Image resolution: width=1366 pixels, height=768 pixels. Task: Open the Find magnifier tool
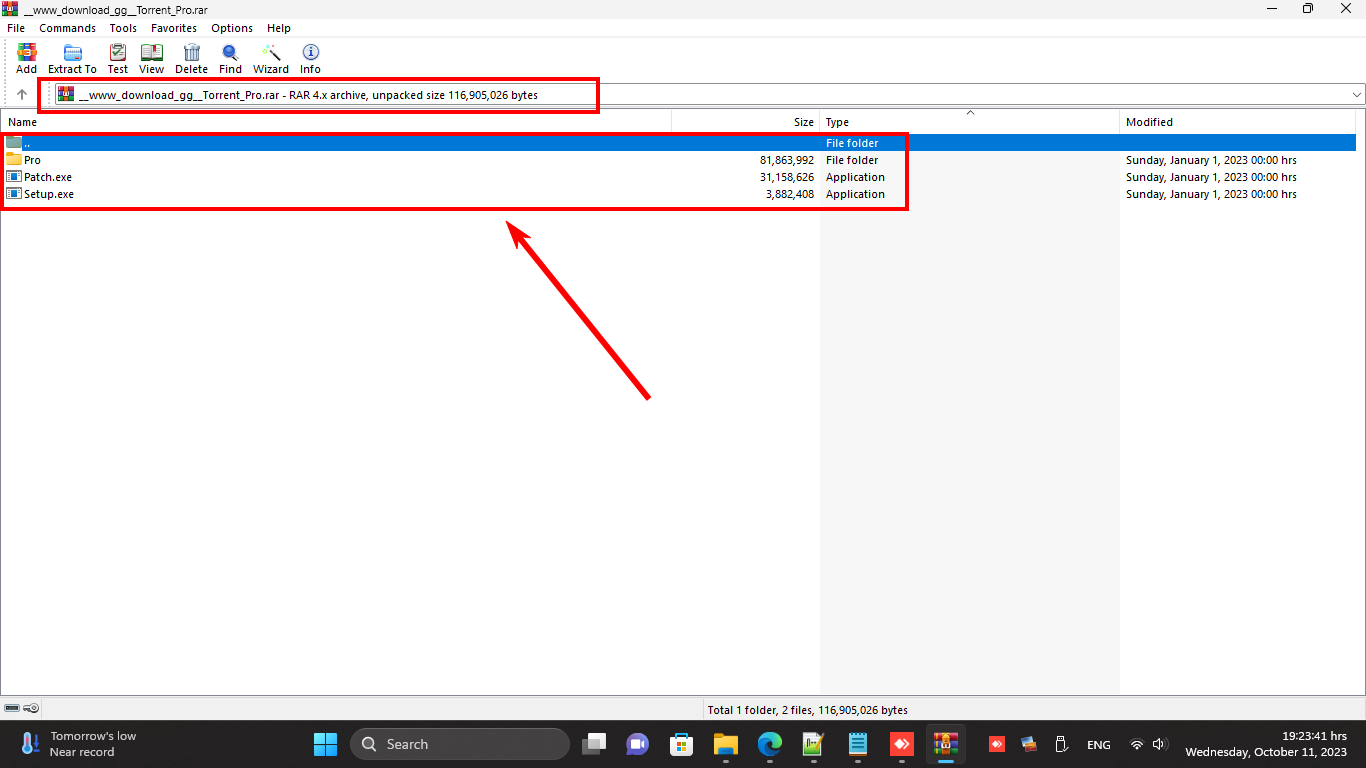tap(230, 59)
